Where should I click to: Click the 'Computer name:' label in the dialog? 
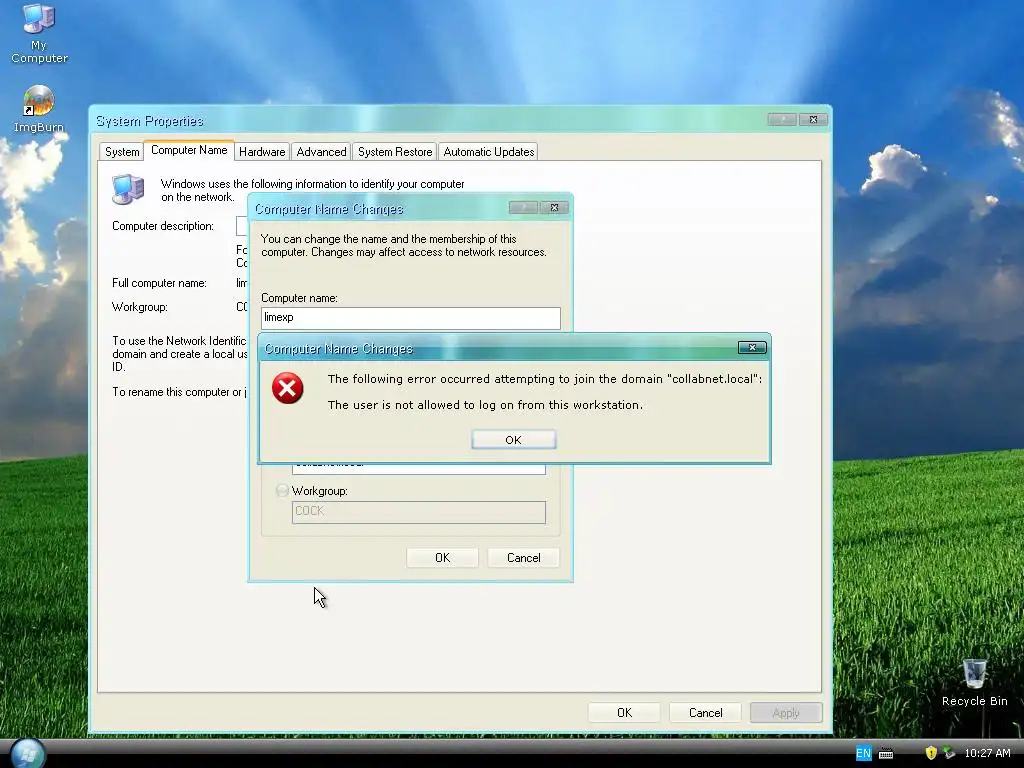coord(299,298)
